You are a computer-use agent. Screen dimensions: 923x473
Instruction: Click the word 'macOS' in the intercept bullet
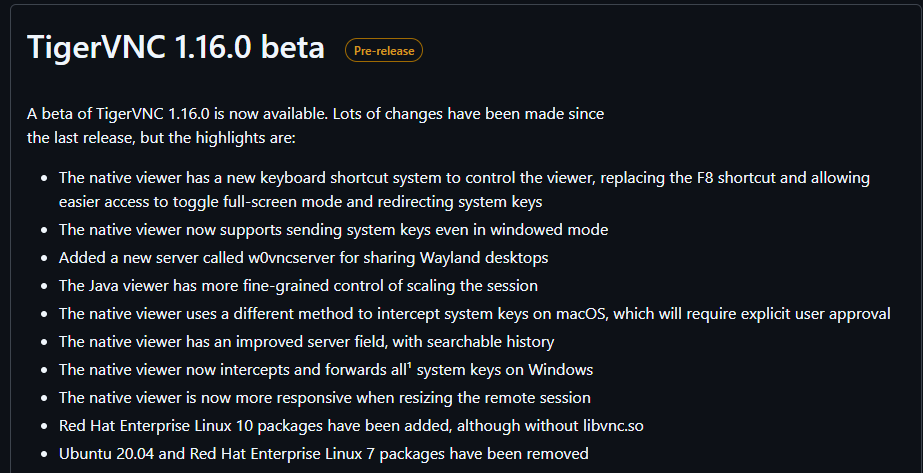coord(580,314)
